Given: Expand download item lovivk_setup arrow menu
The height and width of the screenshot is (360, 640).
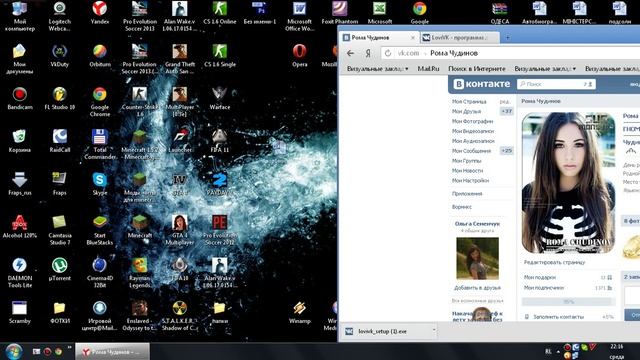Looking at the screenshot, I should 434,331.
